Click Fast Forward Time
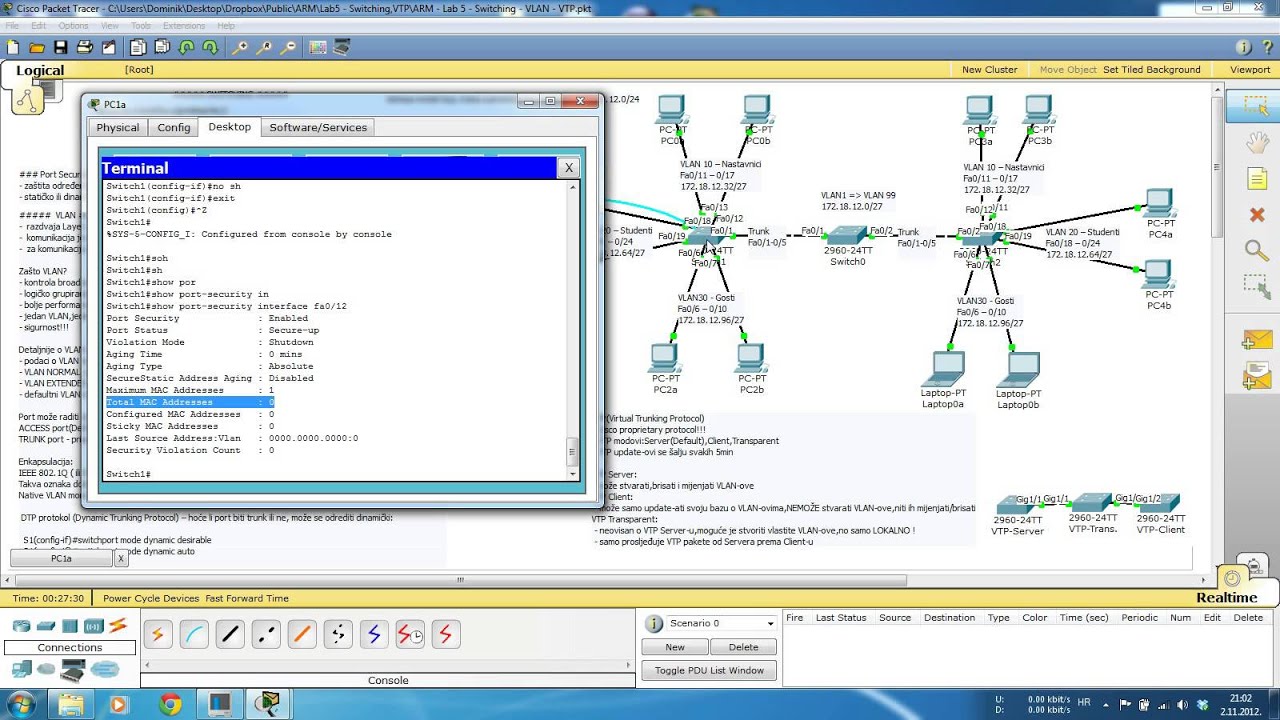 (x=247, y=598)
